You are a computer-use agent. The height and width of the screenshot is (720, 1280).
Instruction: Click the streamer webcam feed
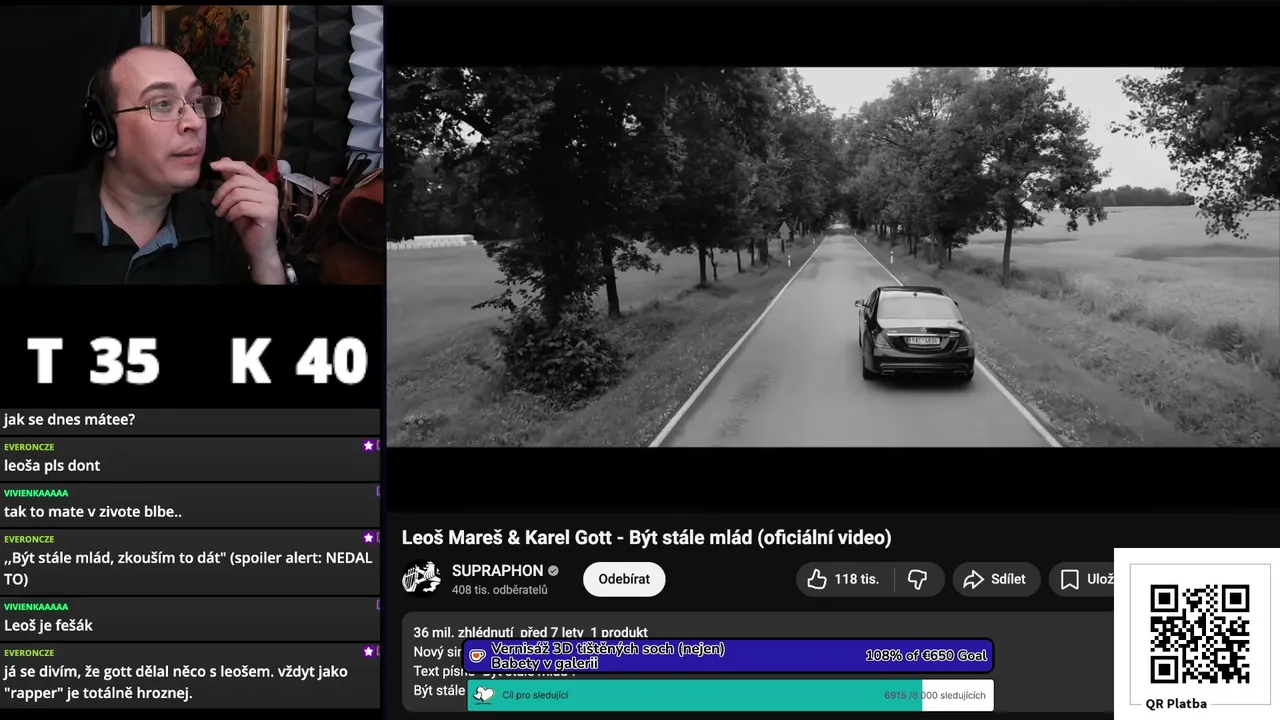coord(192,145)
